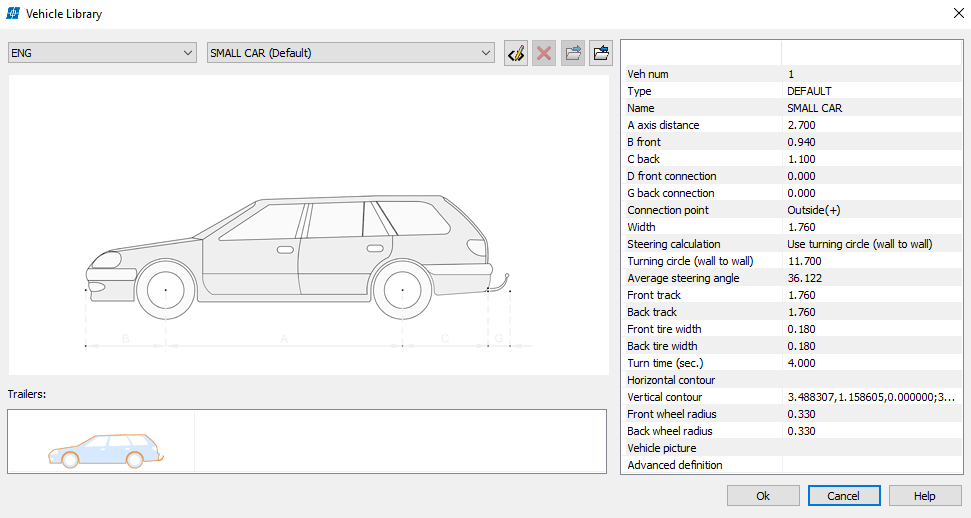
Task: Click the Cancel button
Action: click(x=843, y=496)
